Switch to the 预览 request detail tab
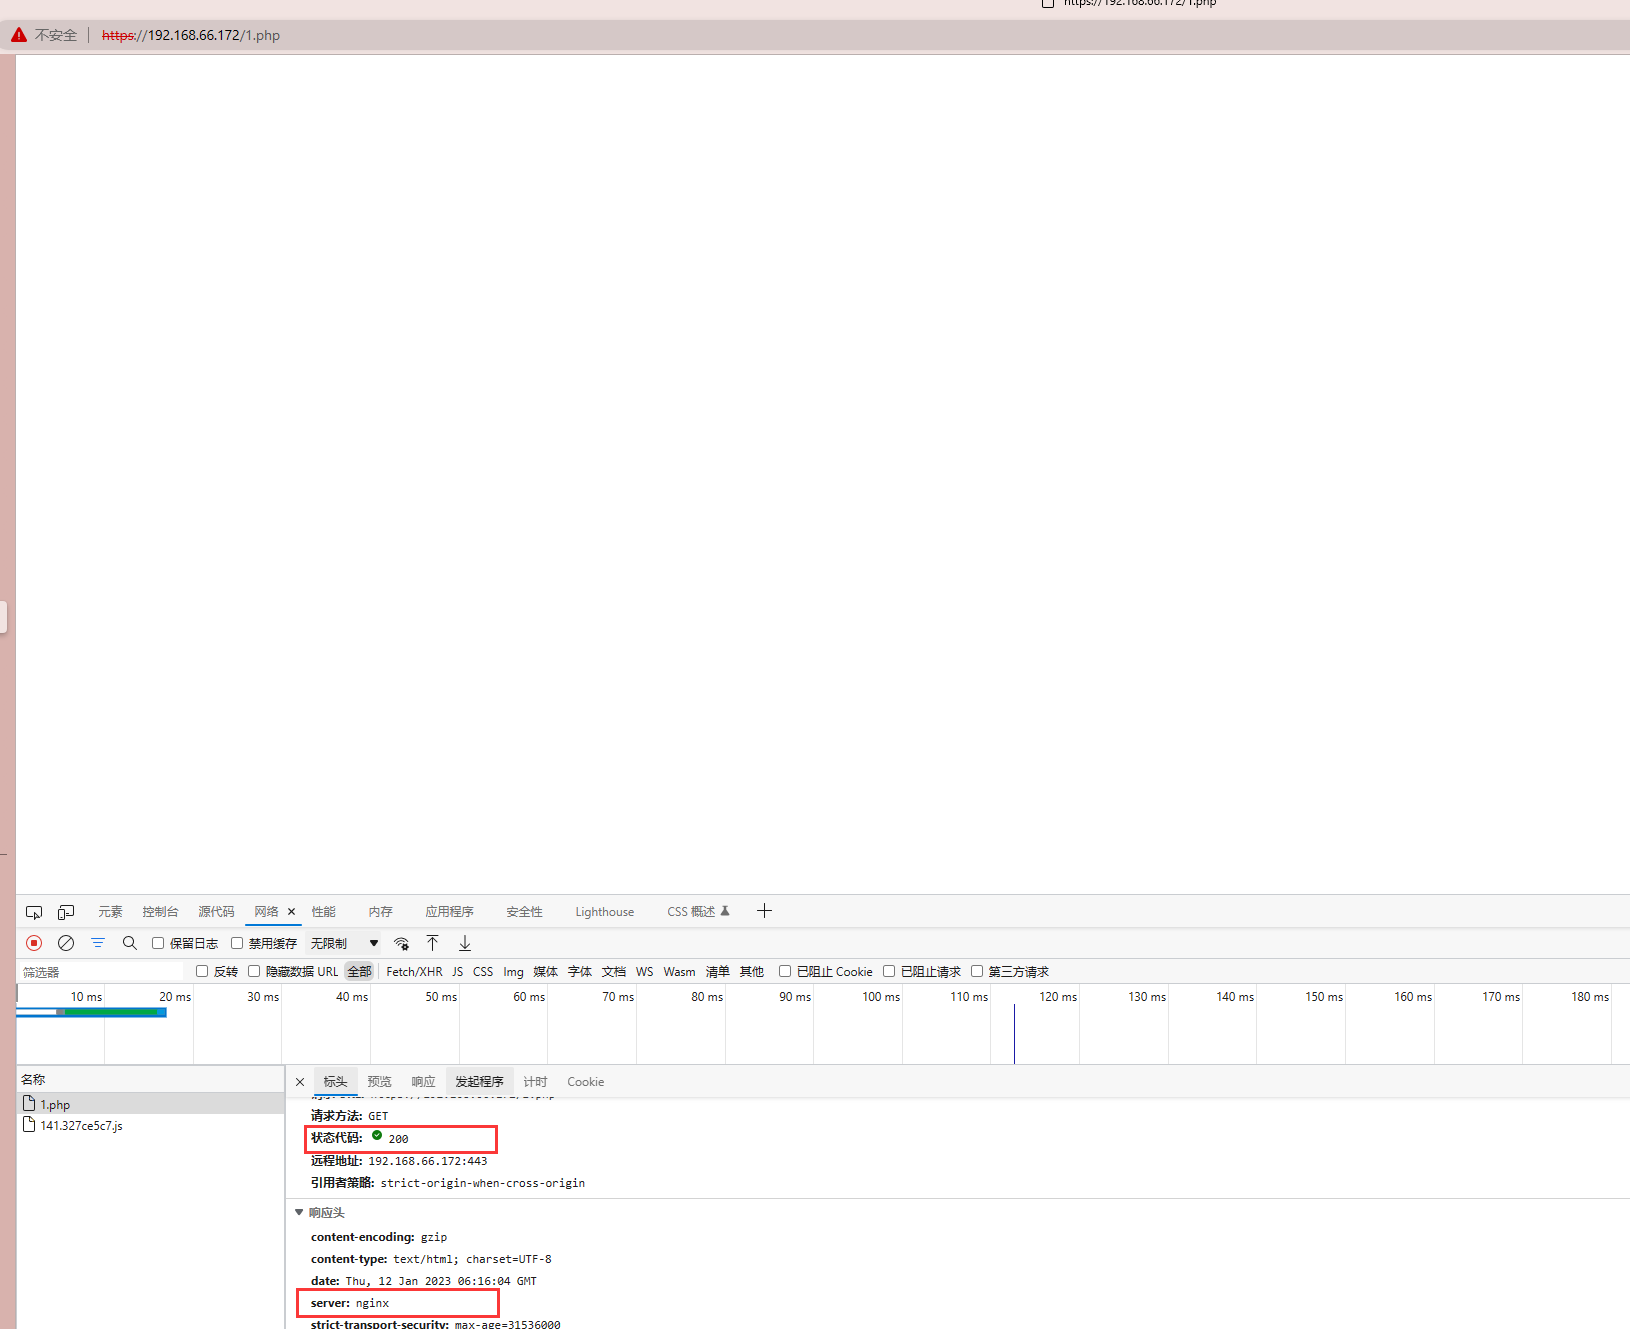The height and width of the screenshot is (1329, 1630). point(379,1082)
